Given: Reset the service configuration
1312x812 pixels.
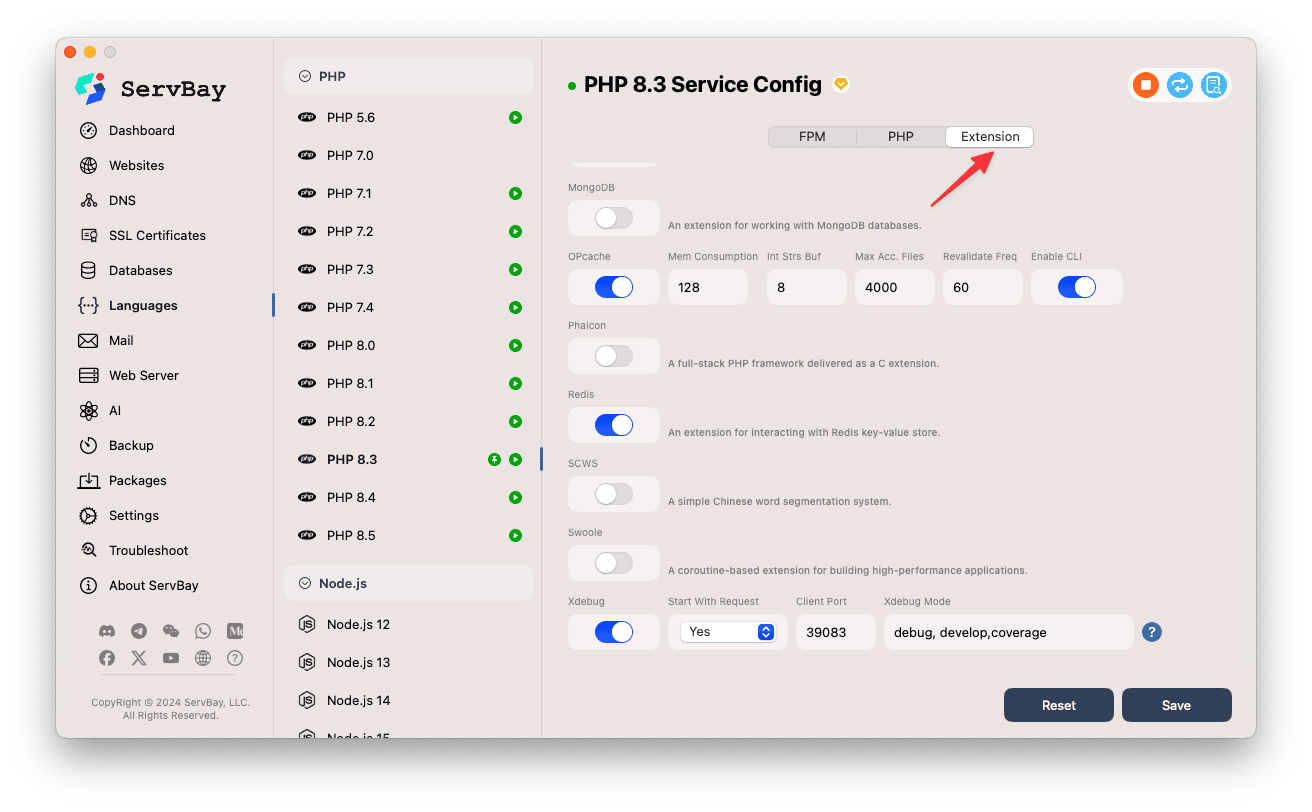Looking at the screenshot, I should 1058,704.
